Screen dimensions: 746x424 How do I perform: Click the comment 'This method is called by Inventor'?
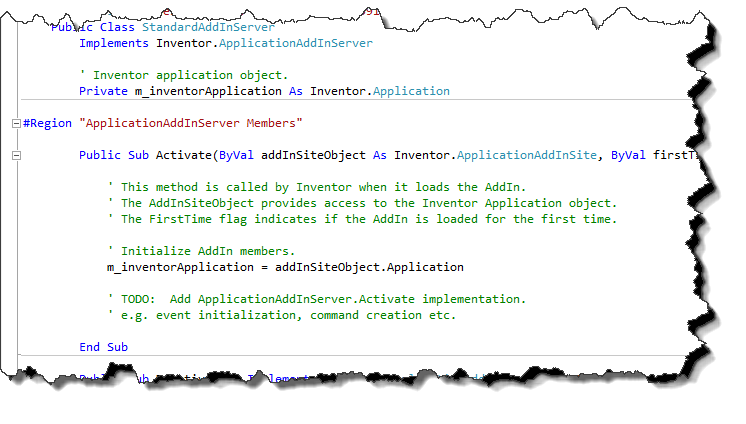tap(316, 187)
